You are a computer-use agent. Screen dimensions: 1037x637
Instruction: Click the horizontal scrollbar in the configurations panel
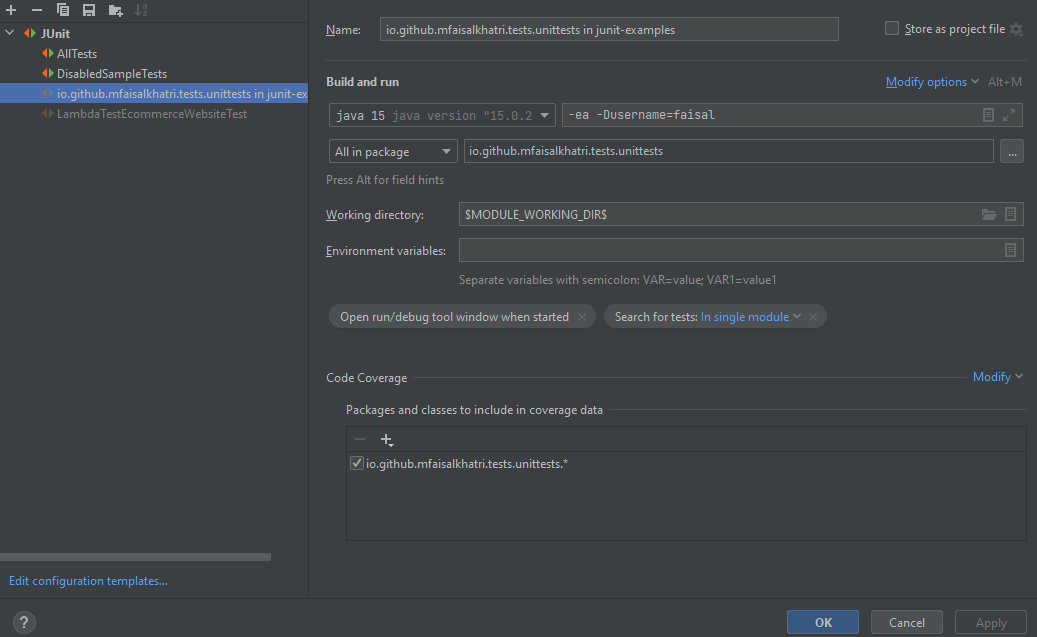coord(135,557)
